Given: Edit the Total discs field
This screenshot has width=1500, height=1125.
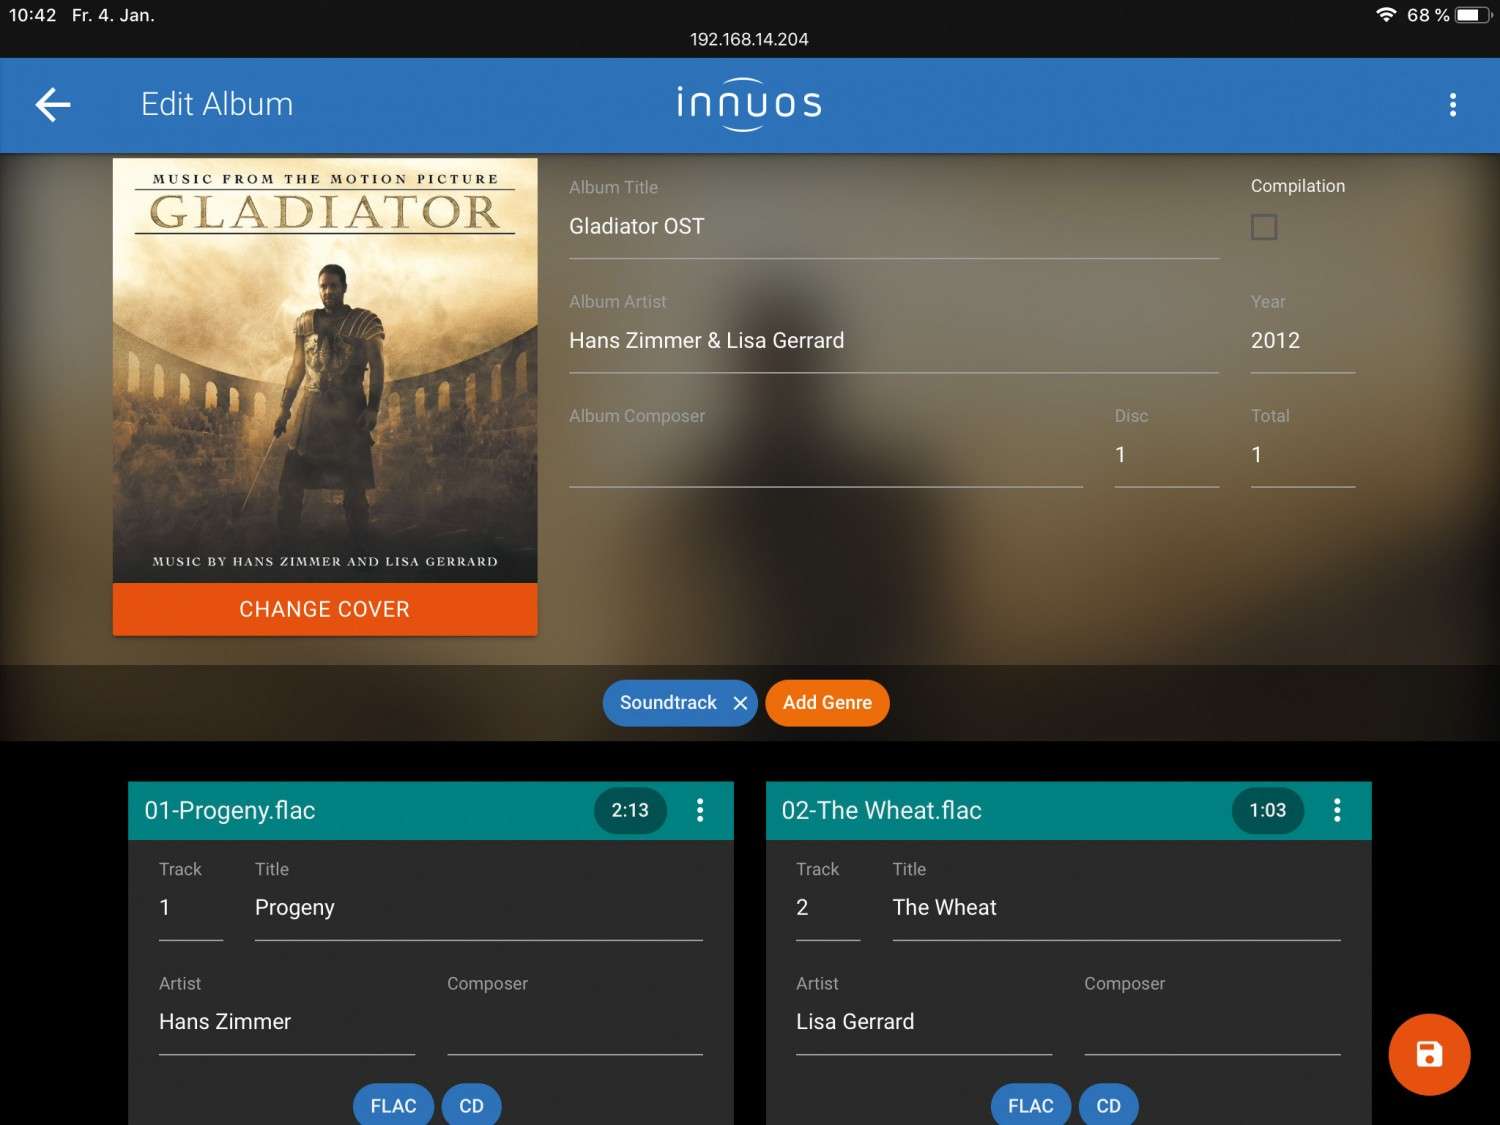Looking at the screenshot, I should click(x=1303, y=455).
